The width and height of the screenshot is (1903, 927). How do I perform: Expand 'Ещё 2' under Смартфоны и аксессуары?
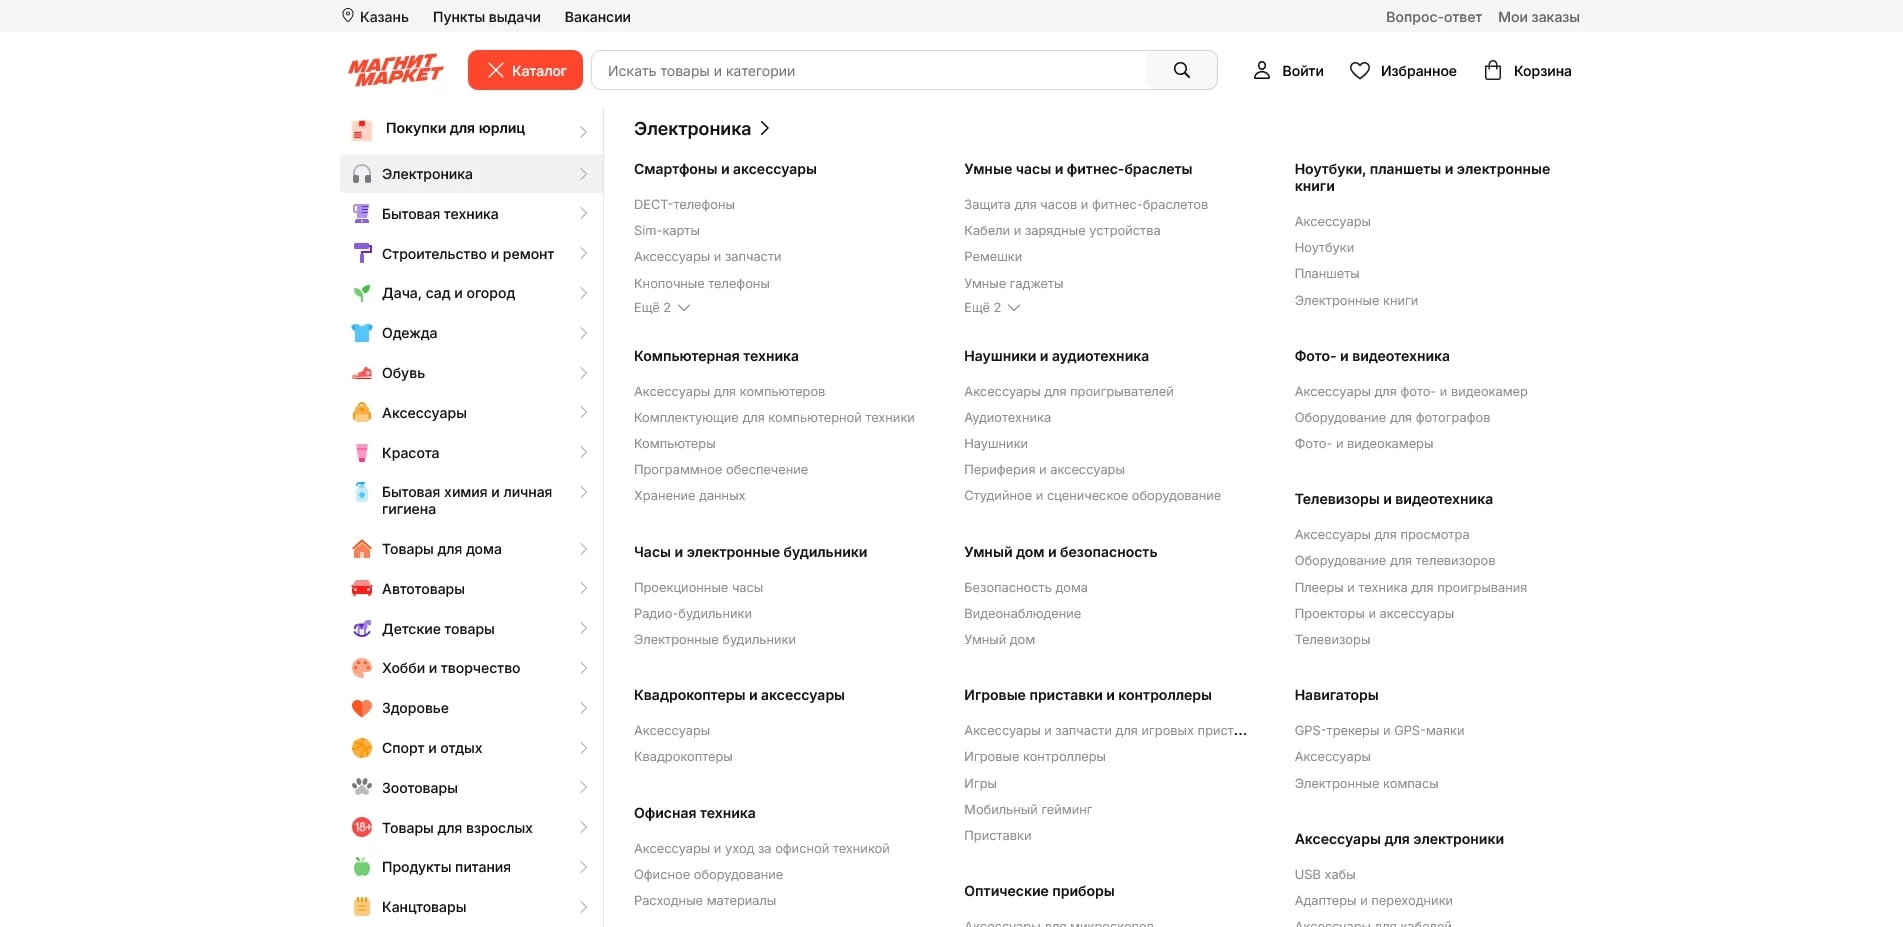point(662,308)
